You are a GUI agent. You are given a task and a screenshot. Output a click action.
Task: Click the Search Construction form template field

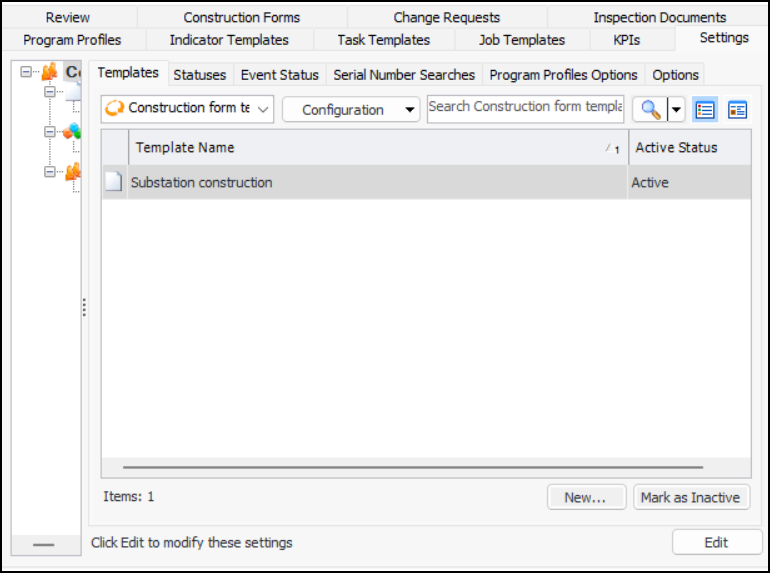[x=525, y=108]
